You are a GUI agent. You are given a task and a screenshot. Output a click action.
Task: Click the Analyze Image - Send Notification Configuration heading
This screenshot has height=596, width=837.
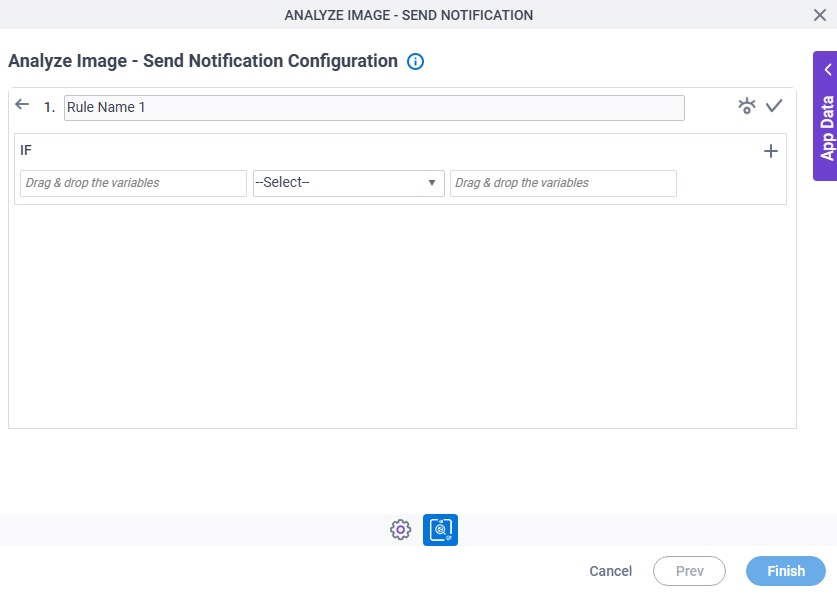pyautogui.click(x=203, y=61)
